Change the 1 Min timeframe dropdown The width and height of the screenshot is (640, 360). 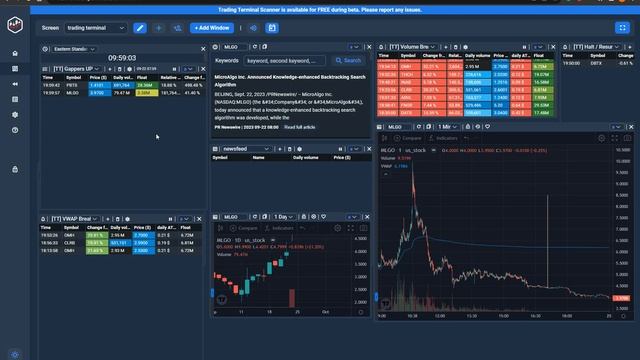[x=447, y=127]
